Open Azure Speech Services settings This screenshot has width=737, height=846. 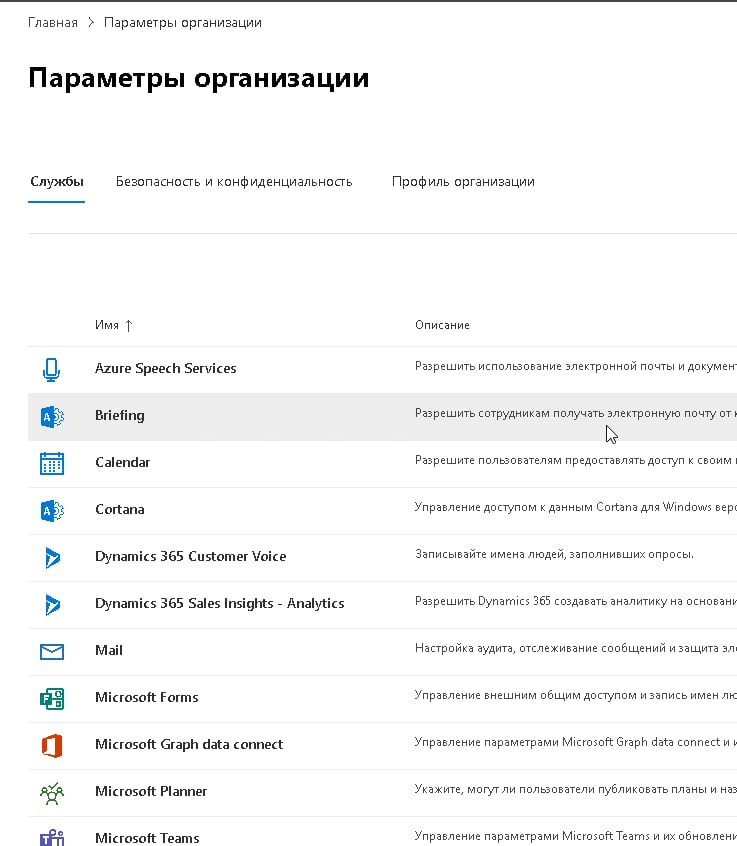(166, 368)
